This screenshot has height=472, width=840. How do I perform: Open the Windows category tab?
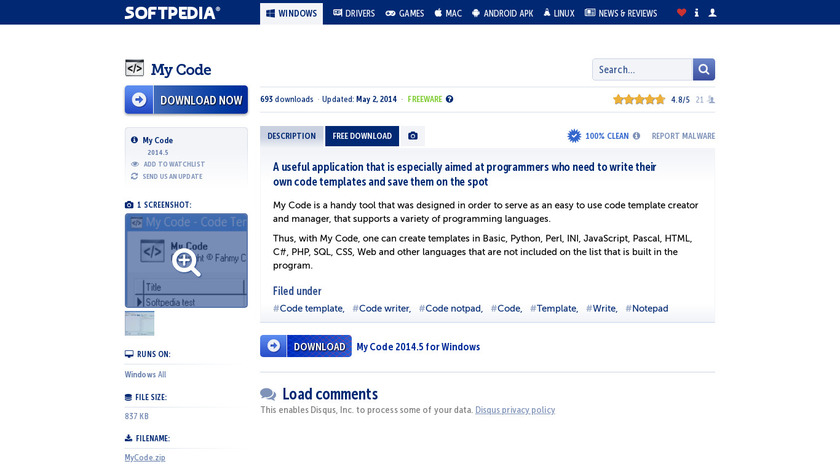point(291,13)
